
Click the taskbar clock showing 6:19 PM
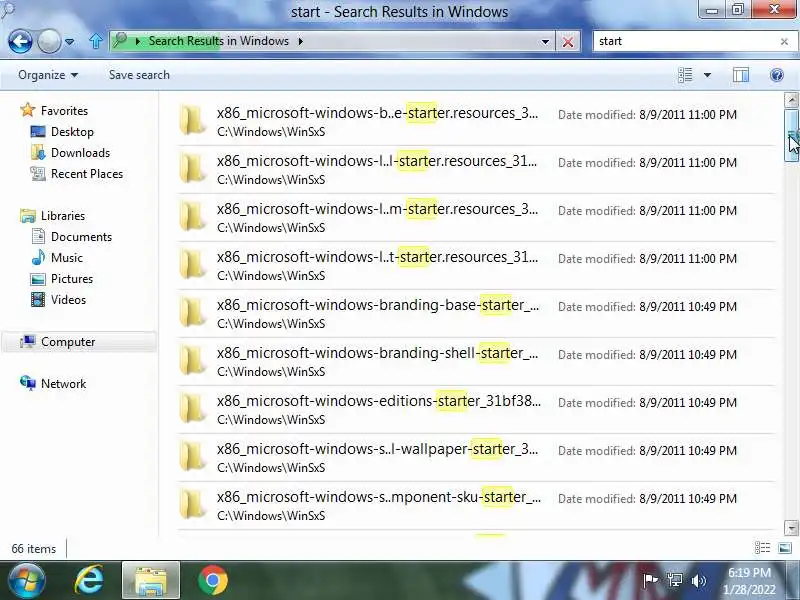click(x=748, y=581)
